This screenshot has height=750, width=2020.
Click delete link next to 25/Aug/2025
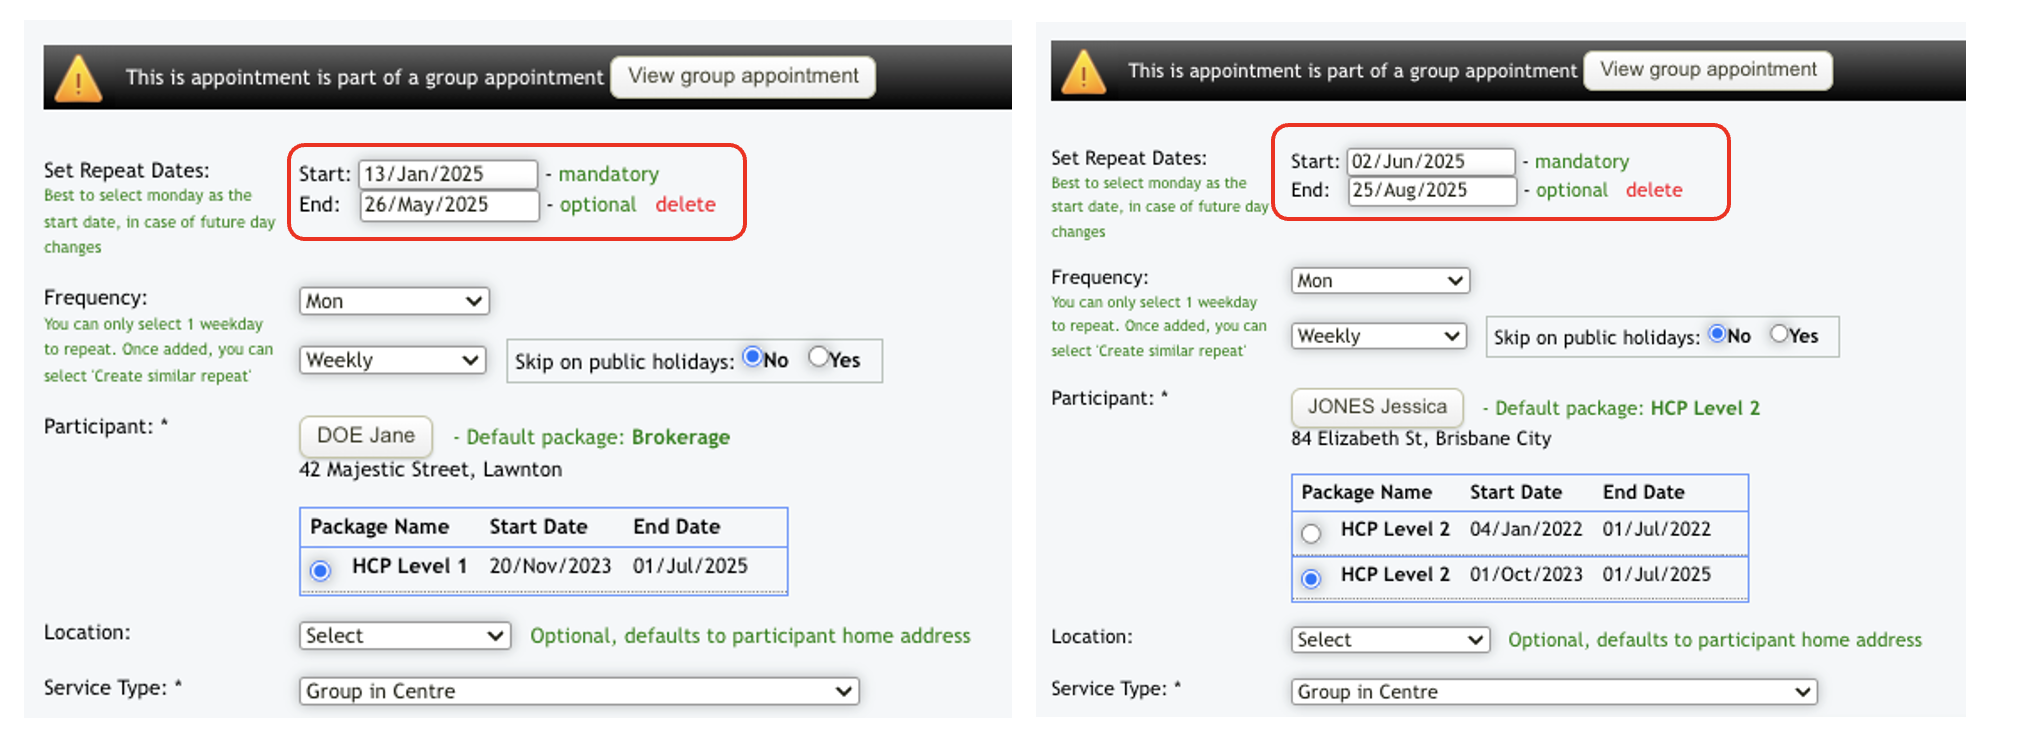1653,190
